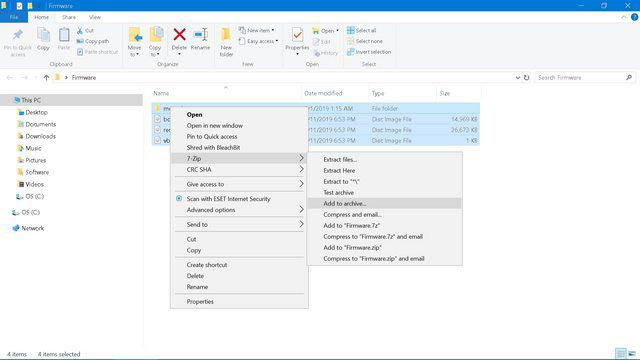
Task: Open the New item dropdown
Action: [256, 31]
